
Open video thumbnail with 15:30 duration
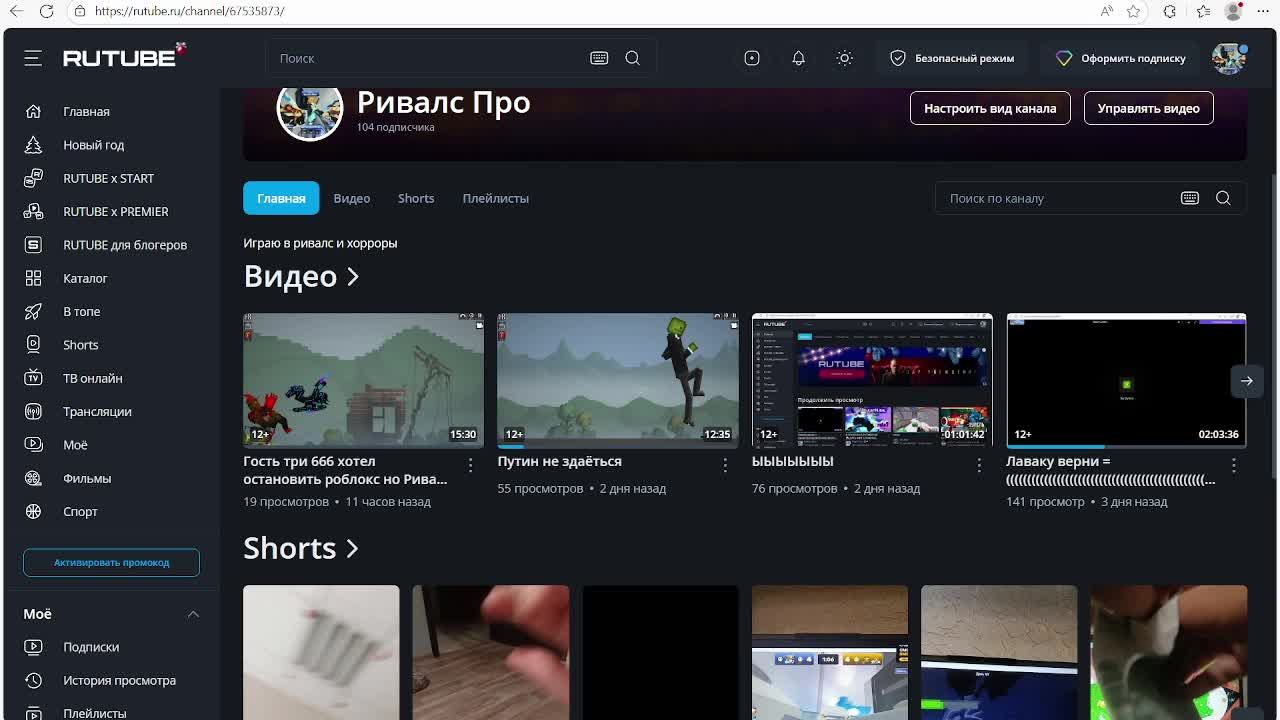pos(363,380)
